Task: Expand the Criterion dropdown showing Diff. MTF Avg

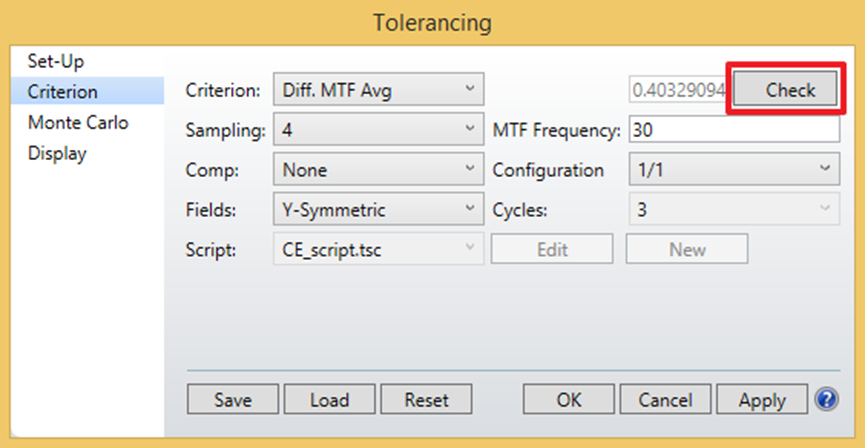Action: pos(378,90)
